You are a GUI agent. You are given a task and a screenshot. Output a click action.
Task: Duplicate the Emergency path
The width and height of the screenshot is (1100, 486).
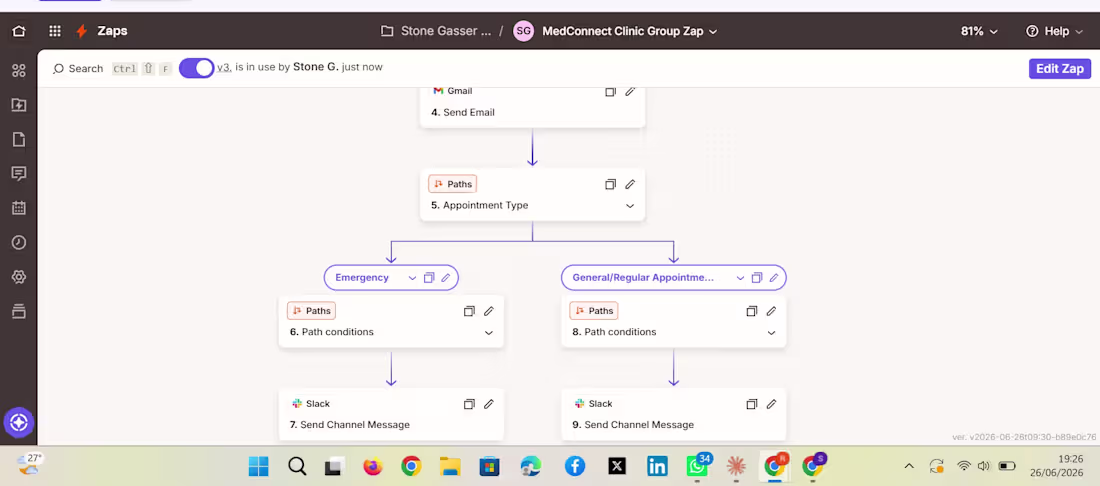pyautogui.click(x=429, y=278)
